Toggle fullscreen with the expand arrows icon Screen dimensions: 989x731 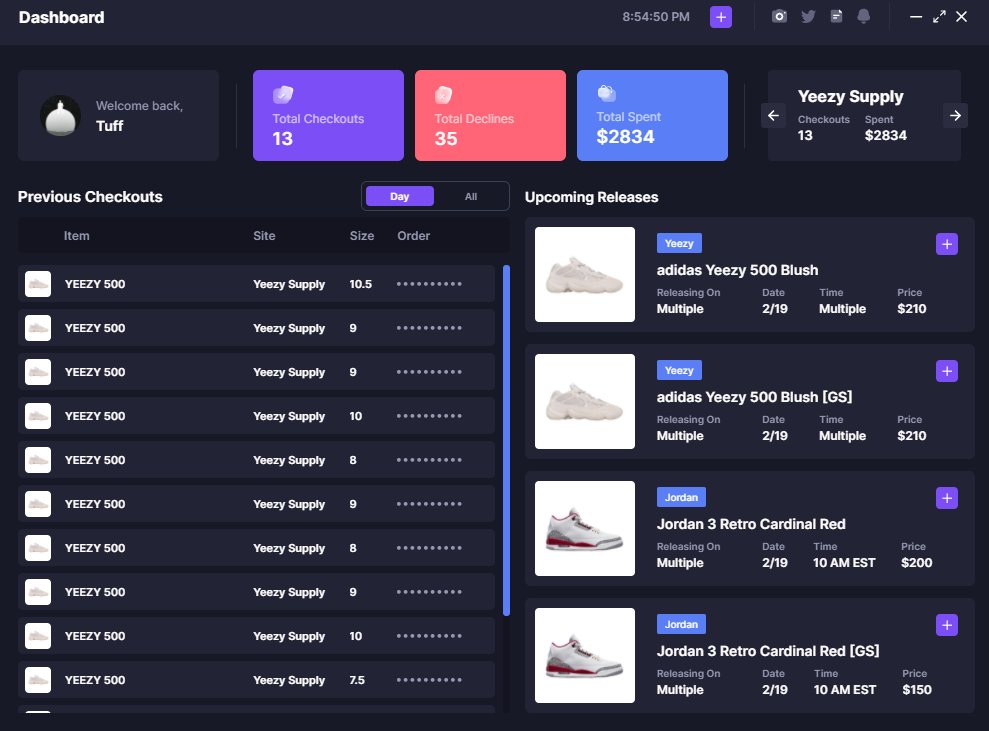pos(939,17)
